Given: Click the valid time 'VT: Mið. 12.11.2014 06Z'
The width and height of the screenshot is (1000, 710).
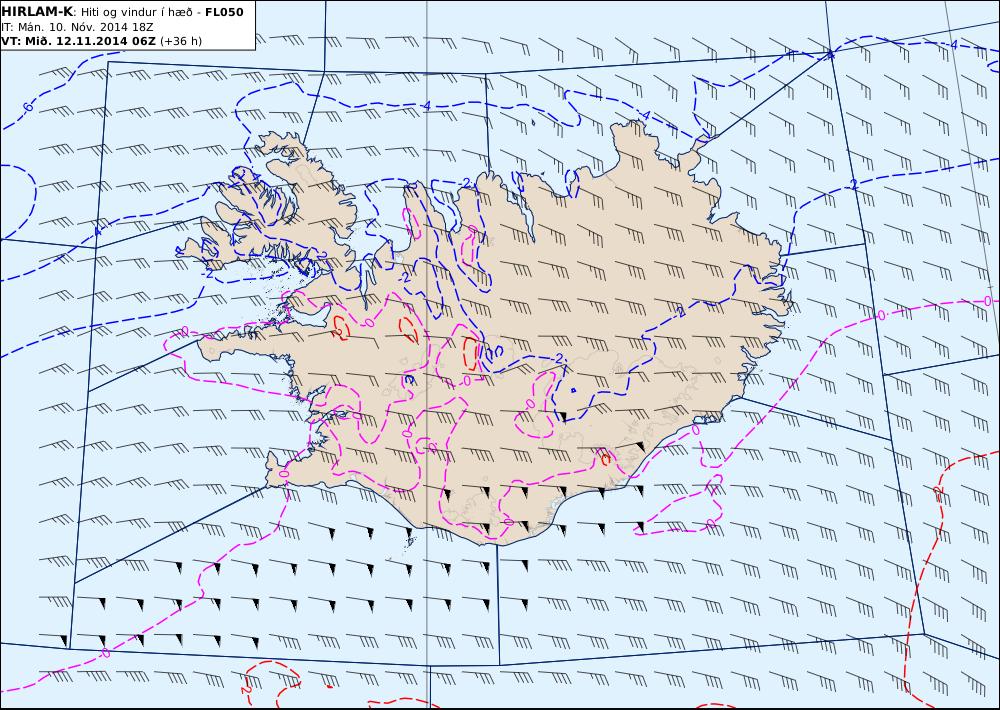Looking at the screenshot, I should tap(78, 41).
